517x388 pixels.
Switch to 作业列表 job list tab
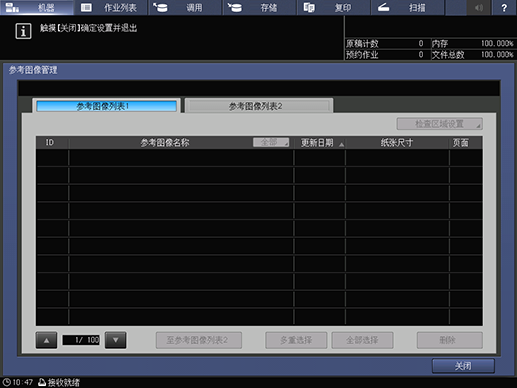[111, 7]
